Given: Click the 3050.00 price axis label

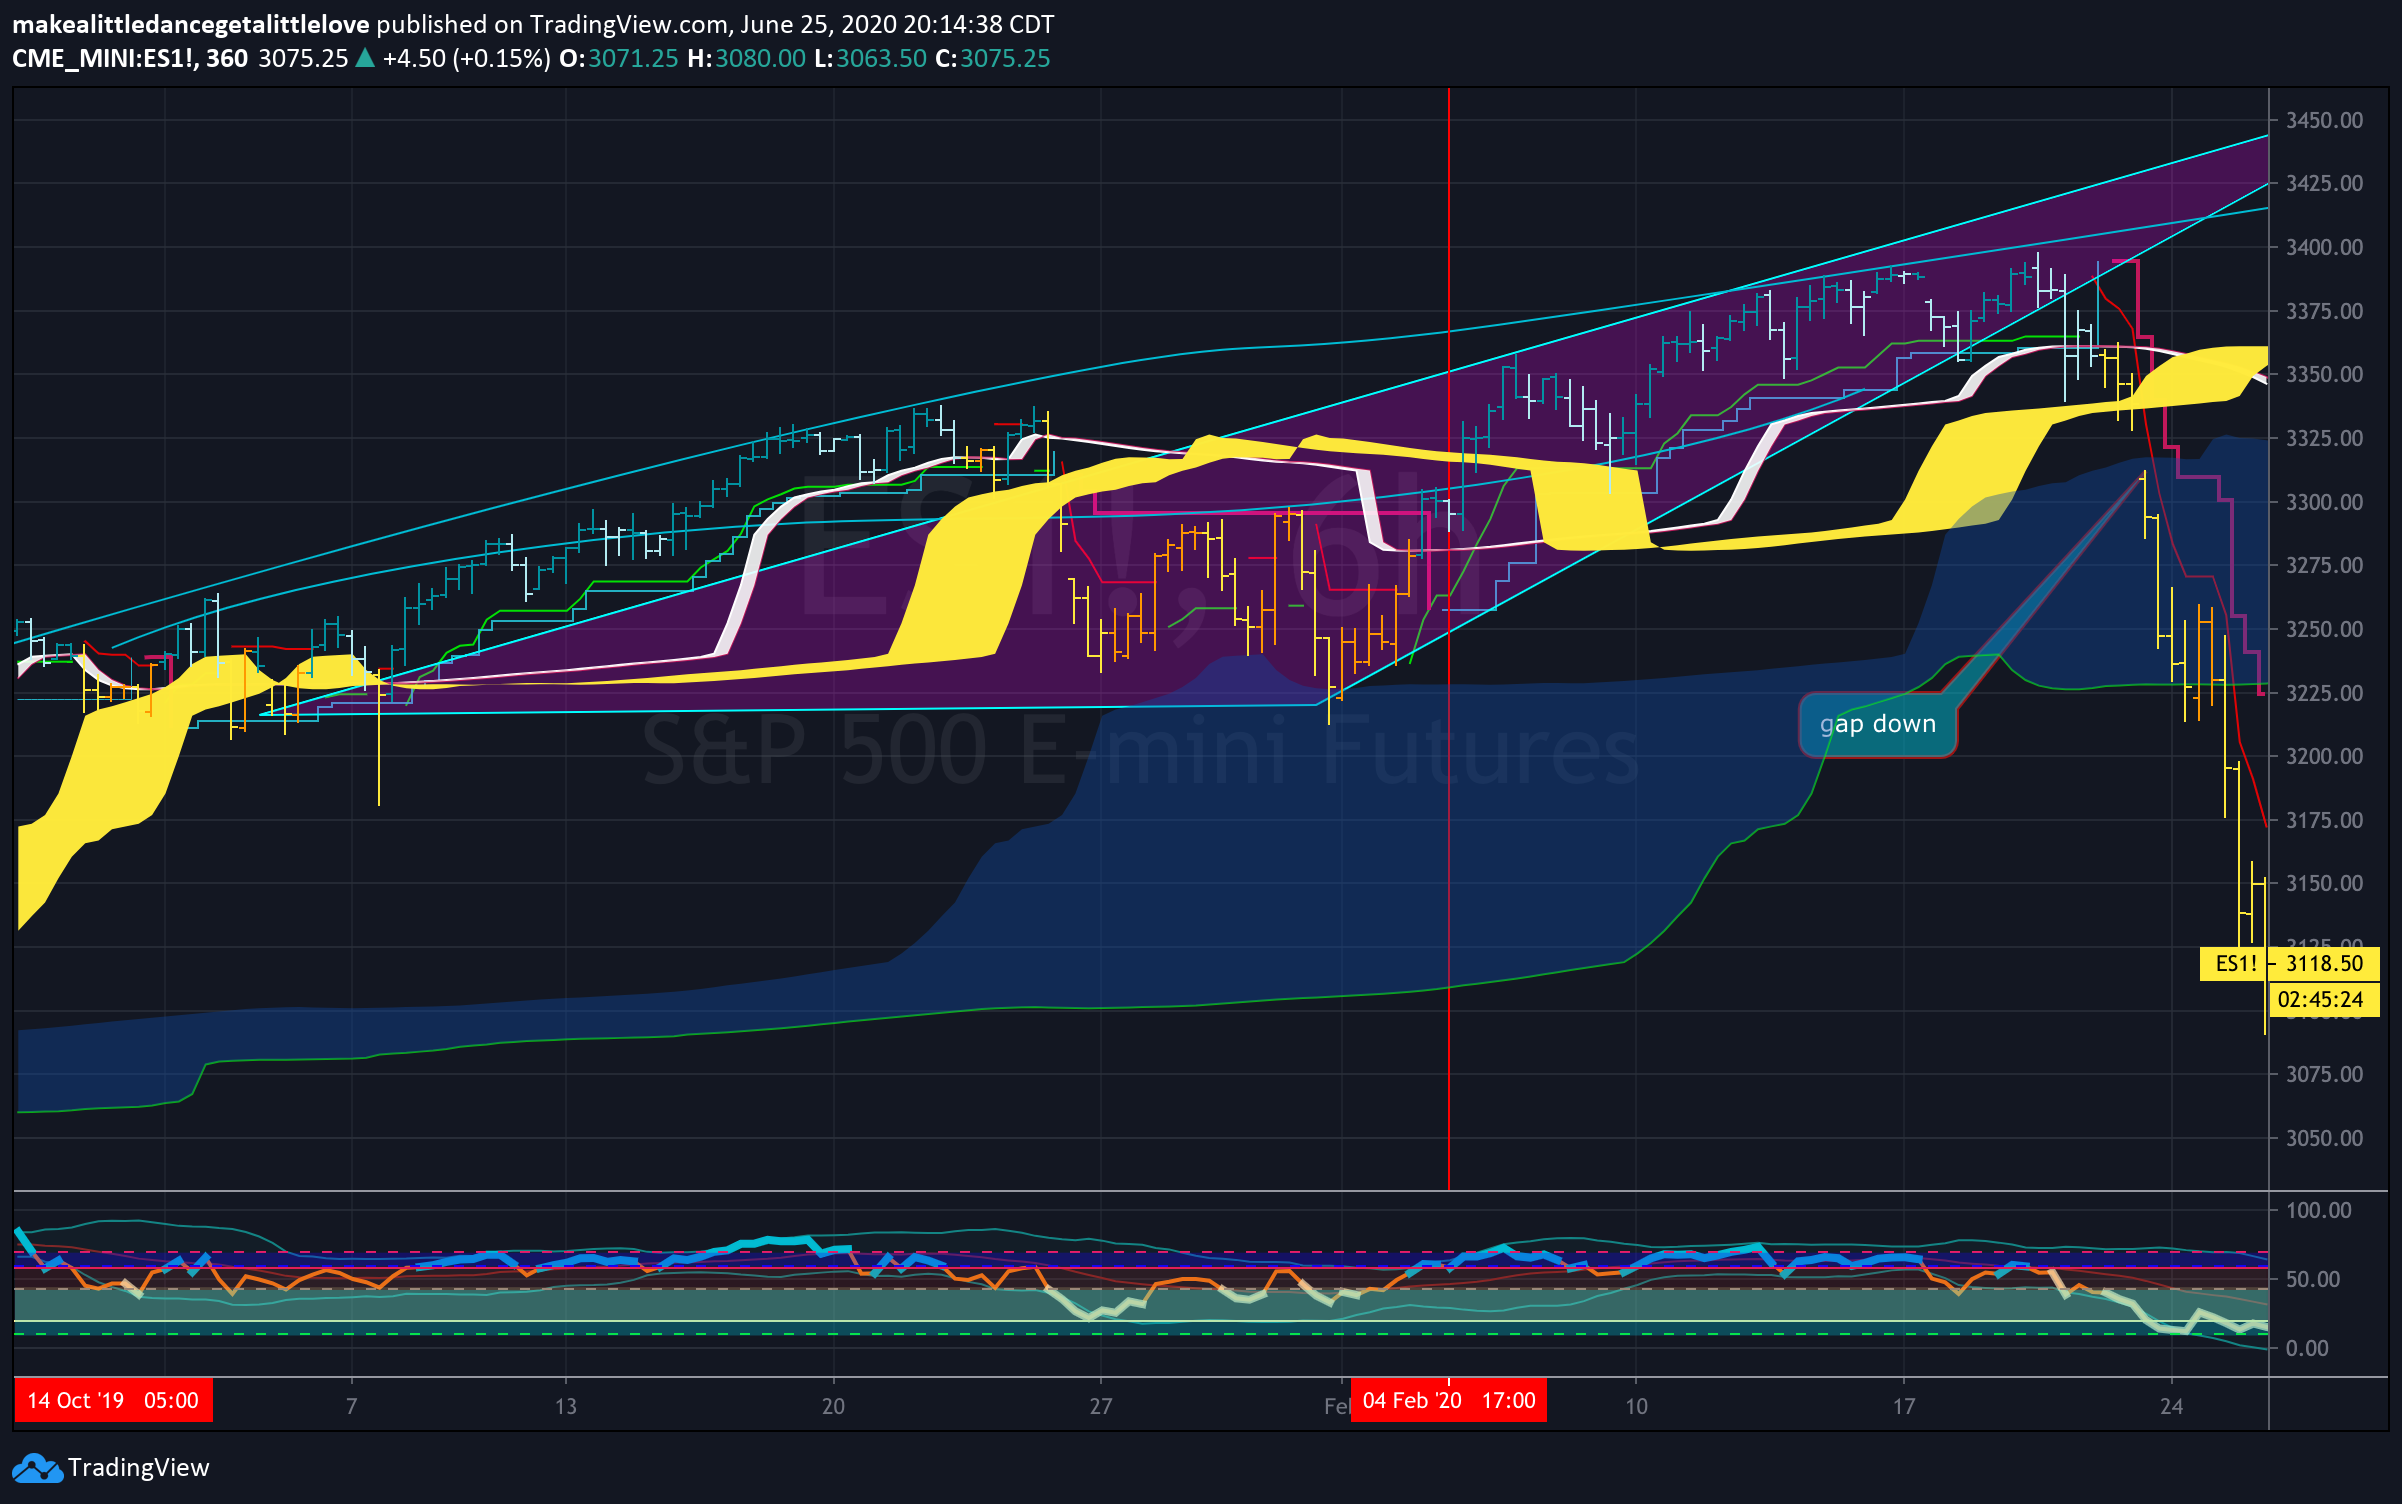Looking at the screenshot, I should [x=2324, y=1138].
